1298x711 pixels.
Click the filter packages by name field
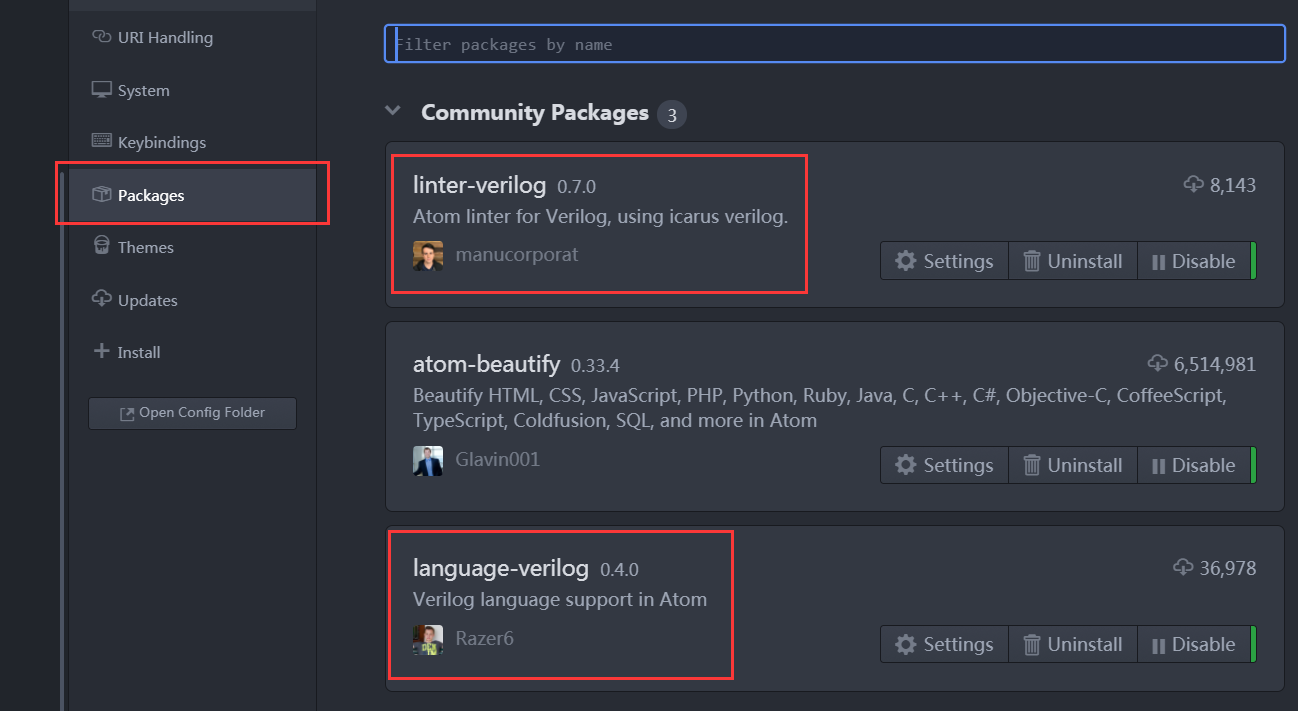834,43
